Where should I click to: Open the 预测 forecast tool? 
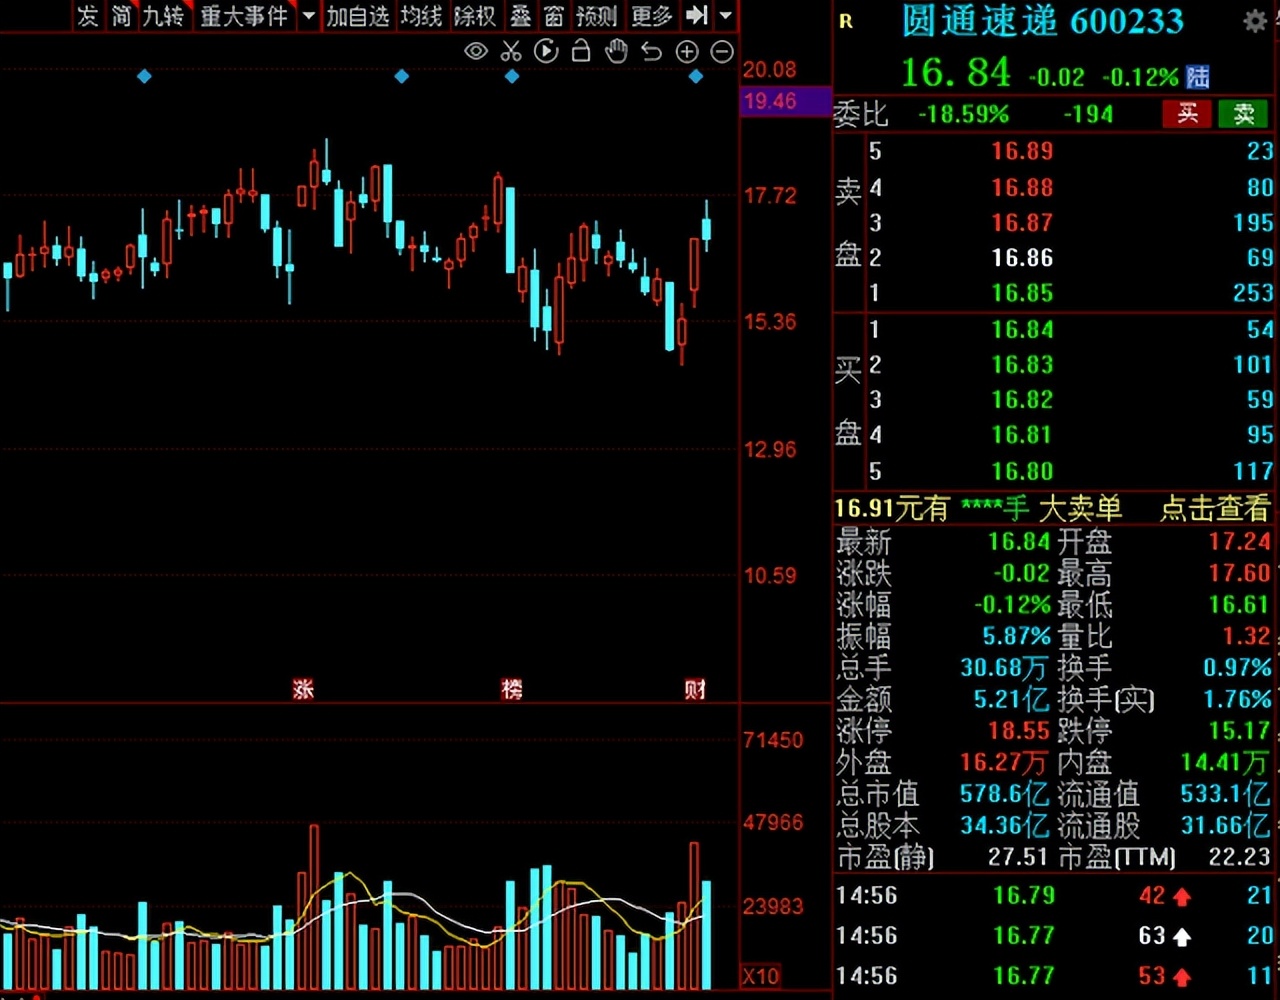click(597, 16)
